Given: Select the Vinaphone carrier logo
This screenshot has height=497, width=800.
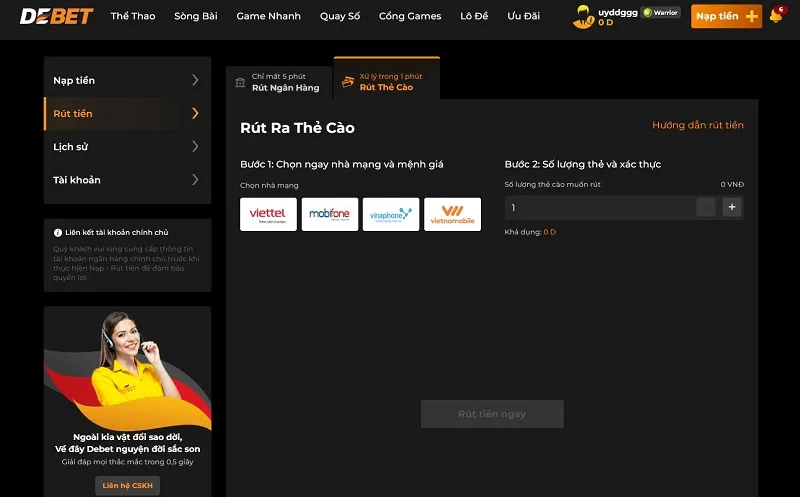Looking at the screenshot, I should 391,214.
